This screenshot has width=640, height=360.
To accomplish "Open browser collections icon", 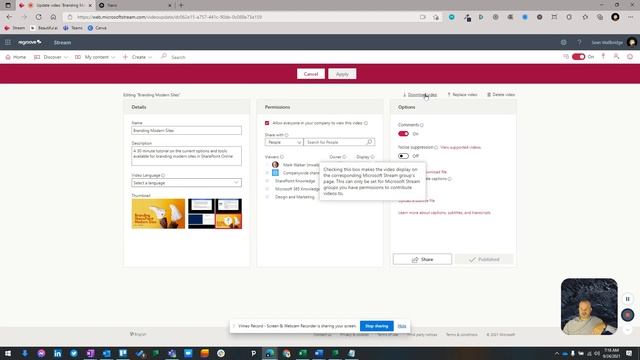I will (x=600, y=17).
